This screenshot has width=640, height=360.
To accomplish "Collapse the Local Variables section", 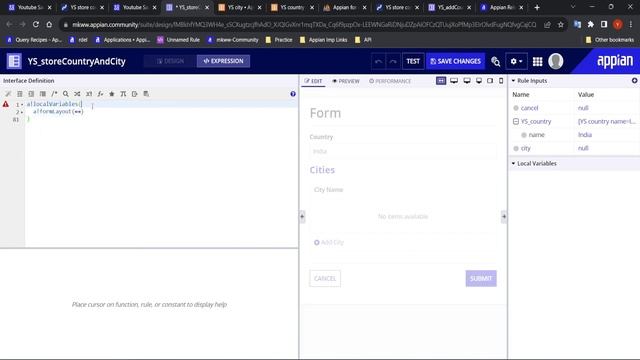I will click(513, 163).
